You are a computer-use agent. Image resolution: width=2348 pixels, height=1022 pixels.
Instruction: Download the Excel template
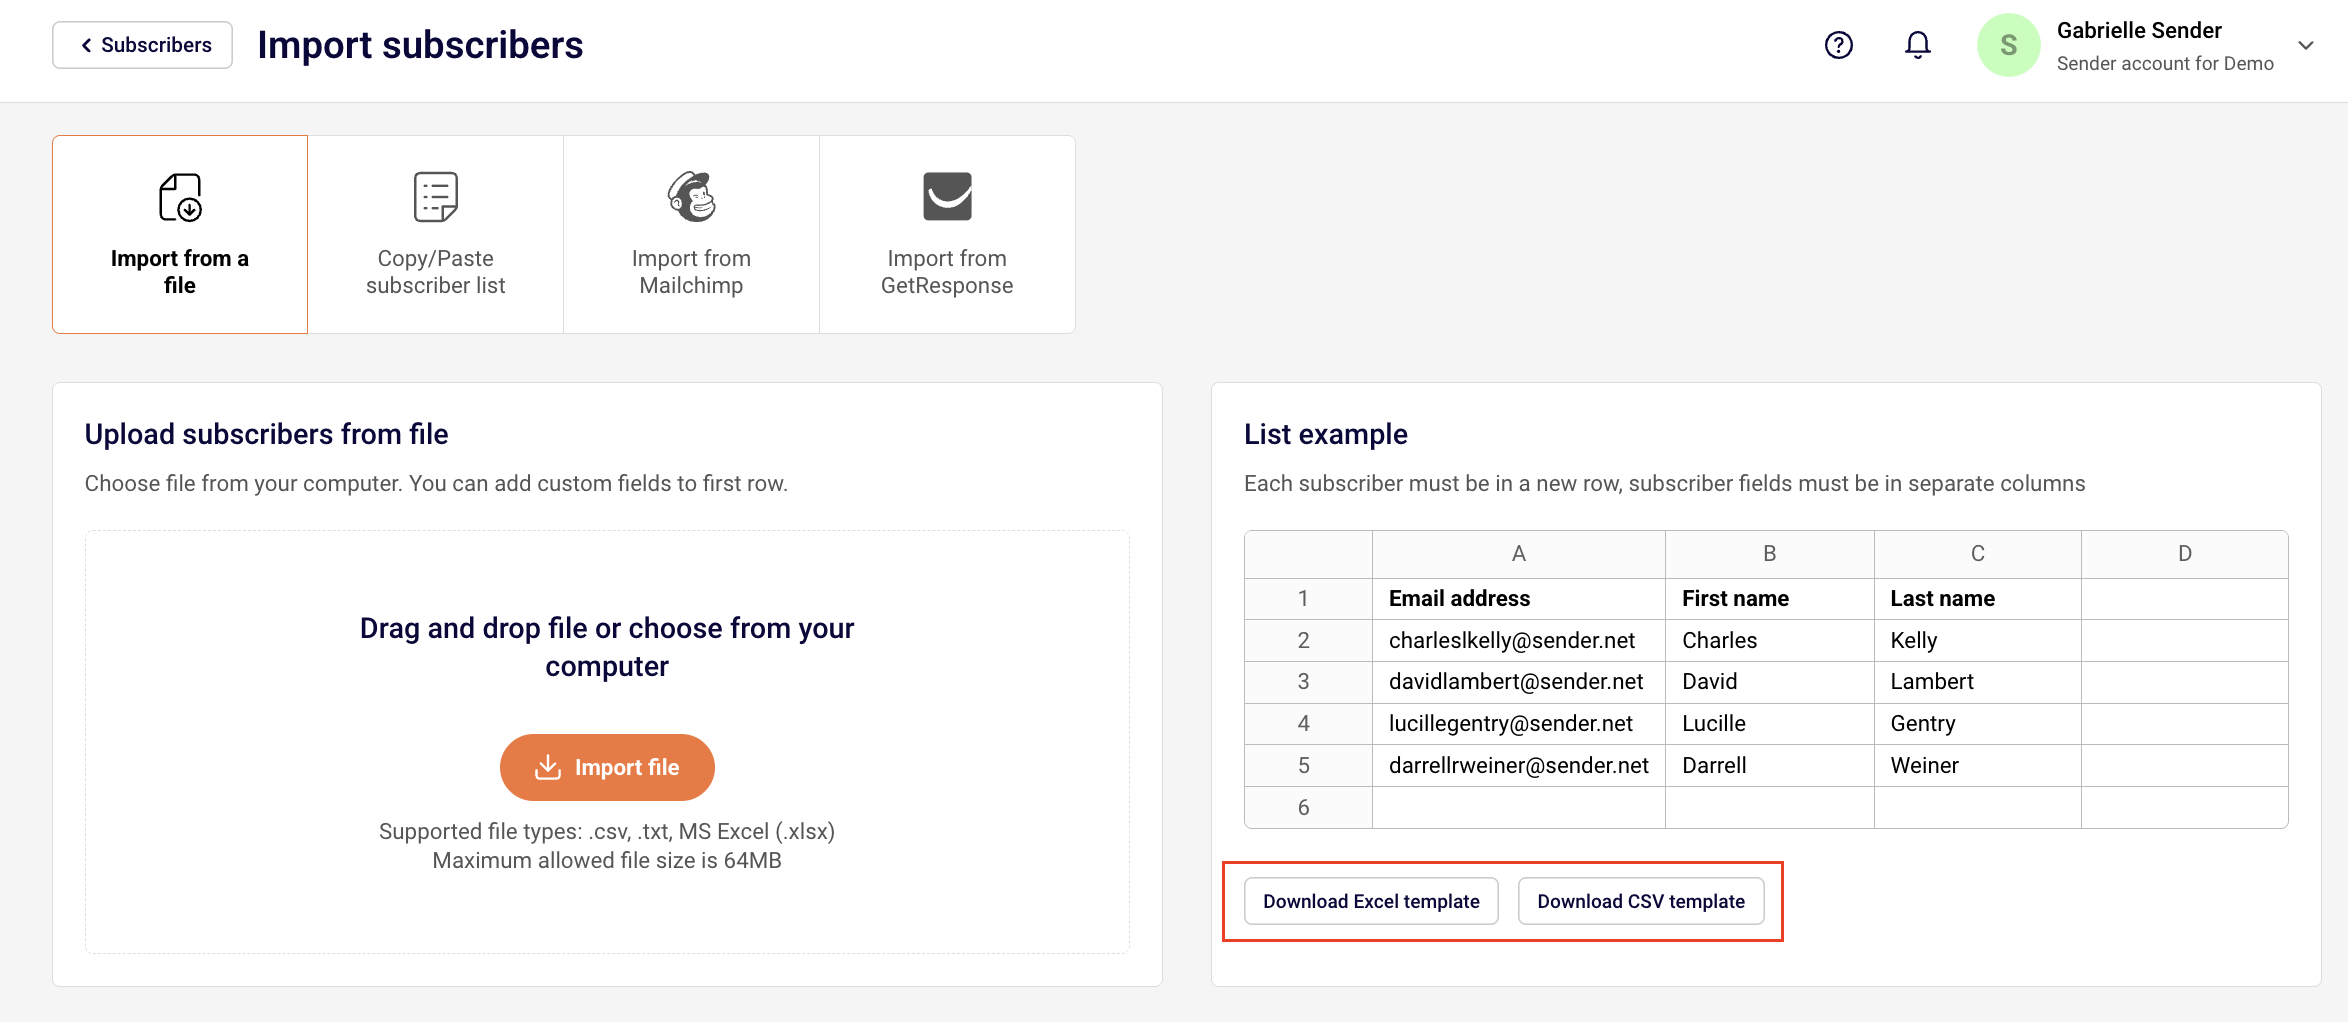coord(1370,901)
